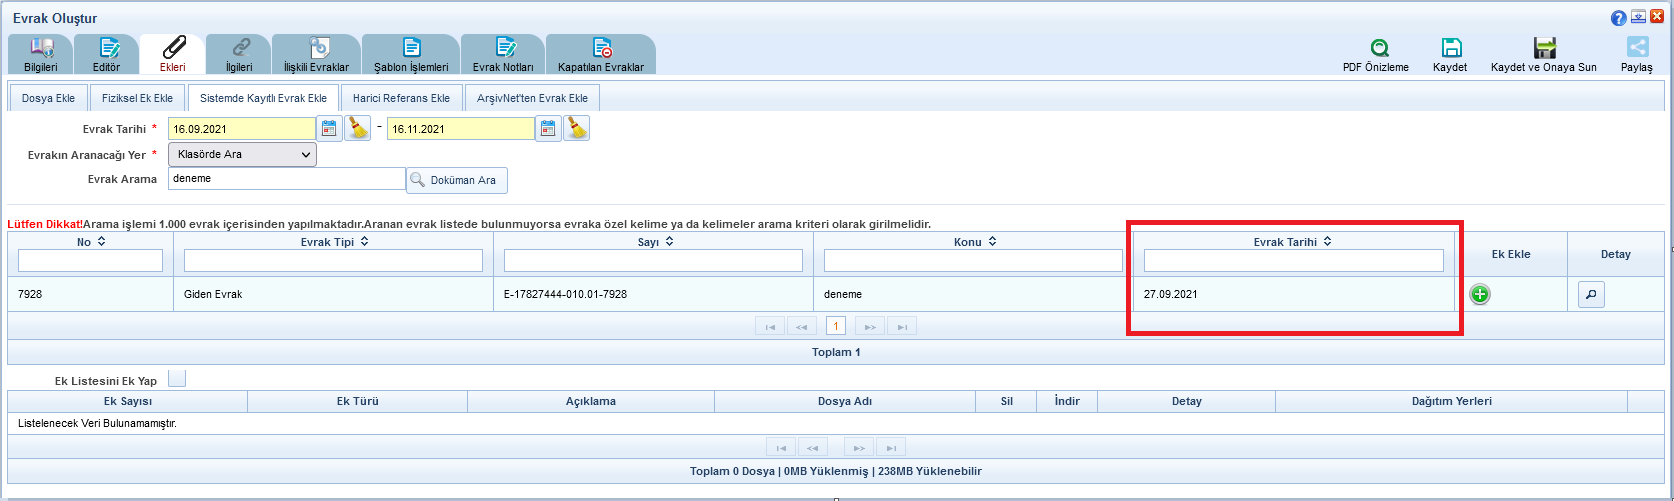1674x501 pixels.
Task: Clear the end date with broom icon
Action: point(576,128)
